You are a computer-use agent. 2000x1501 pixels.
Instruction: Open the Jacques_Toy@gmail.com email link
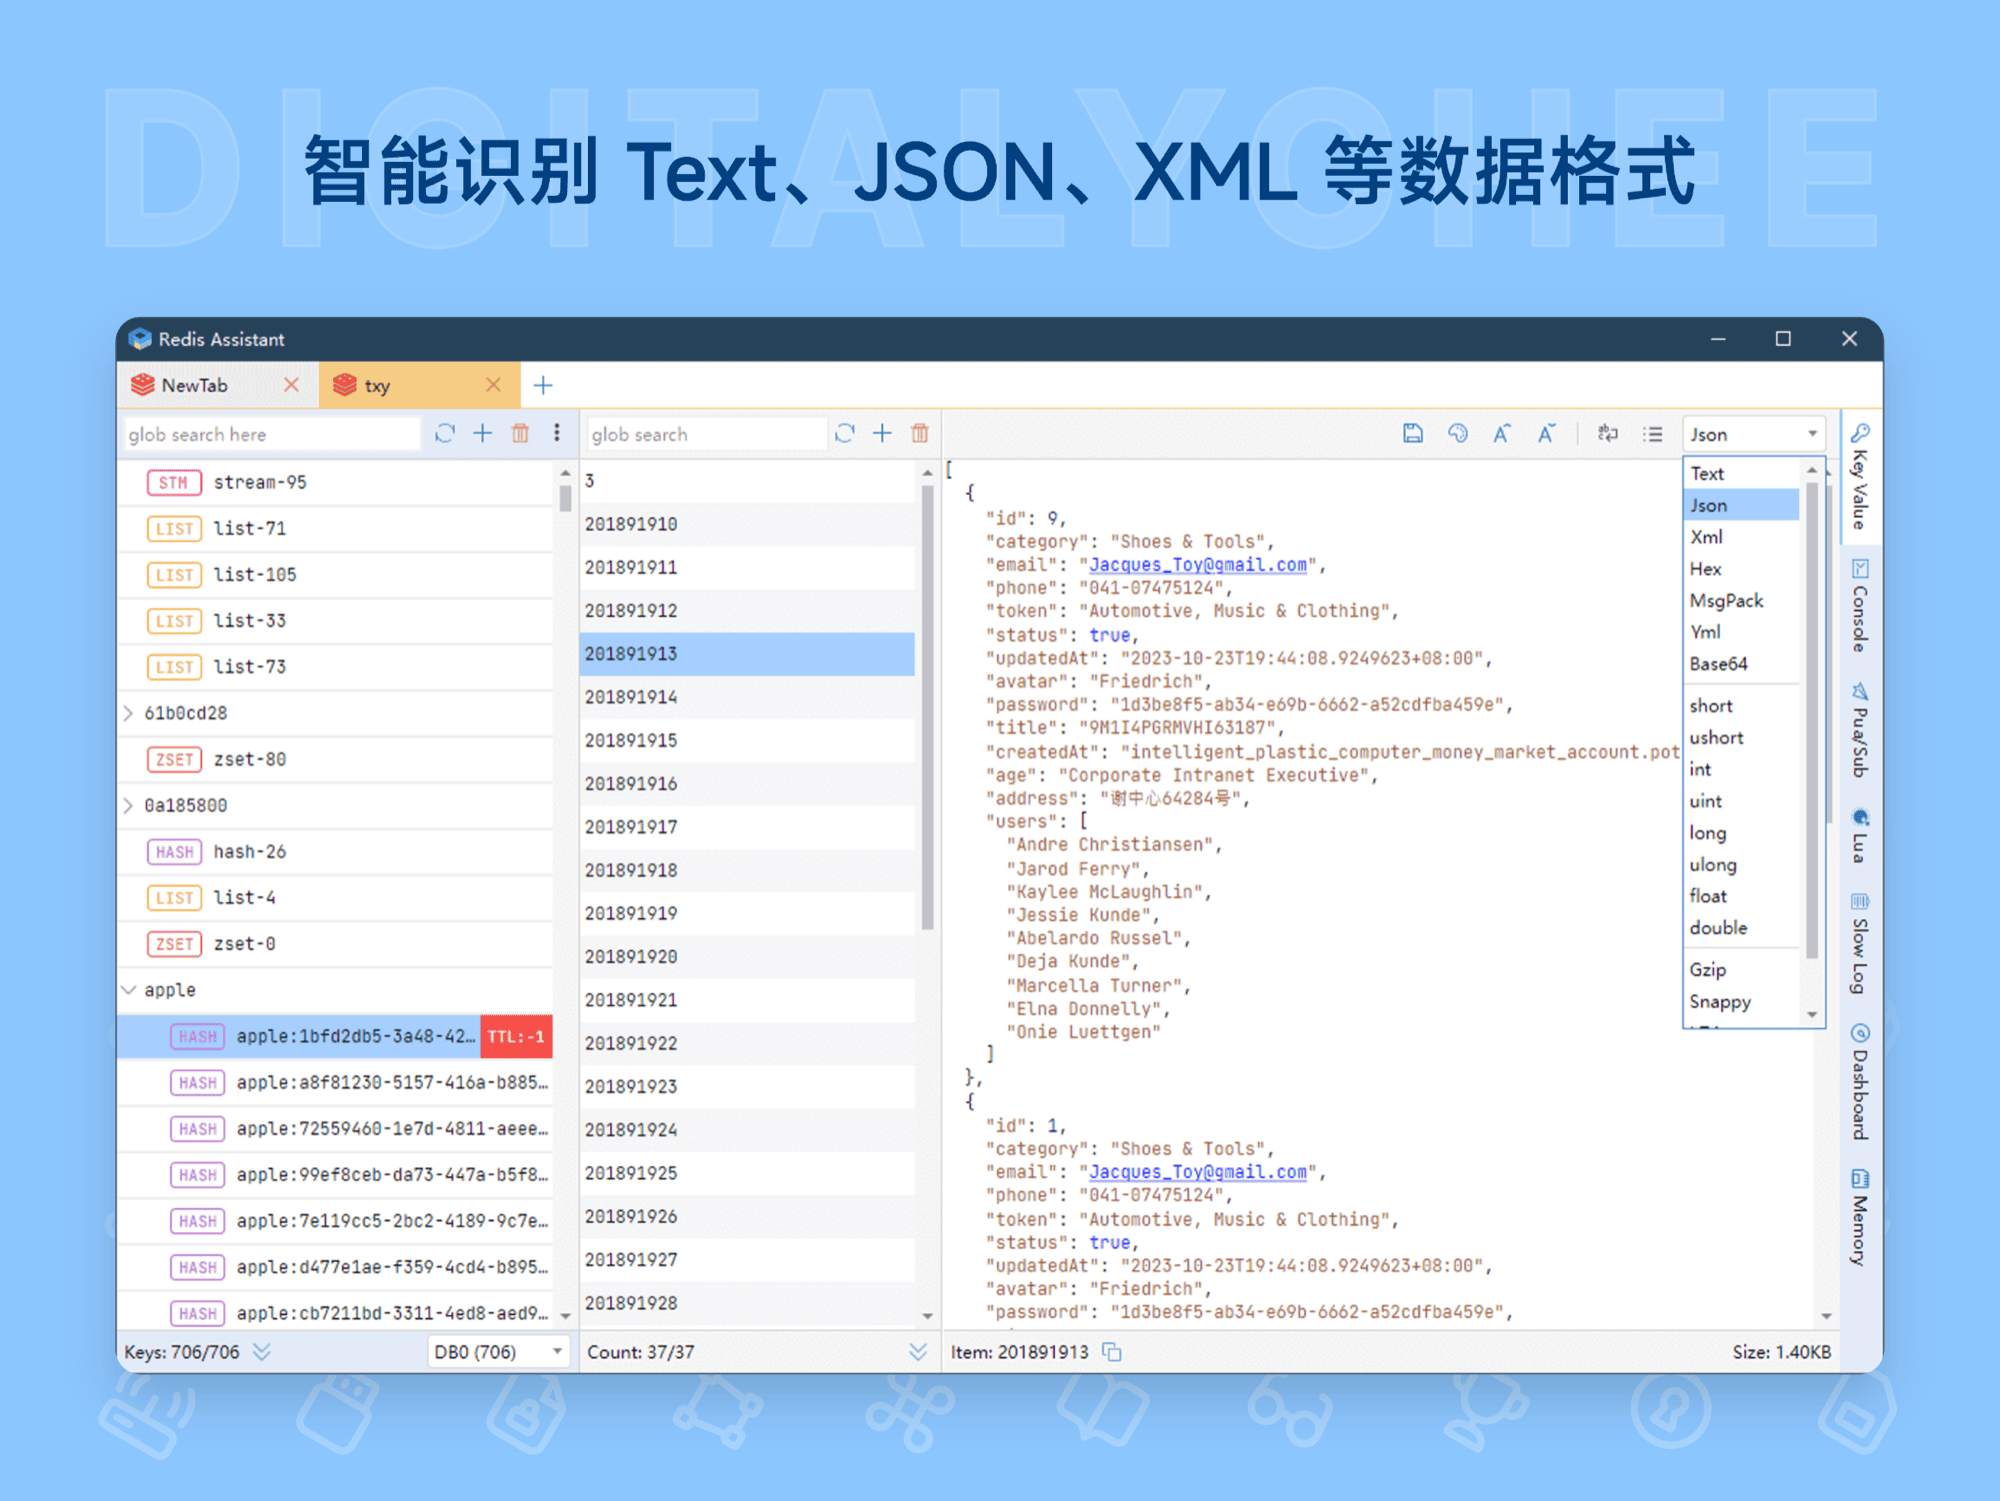[x=1196, y=564]
